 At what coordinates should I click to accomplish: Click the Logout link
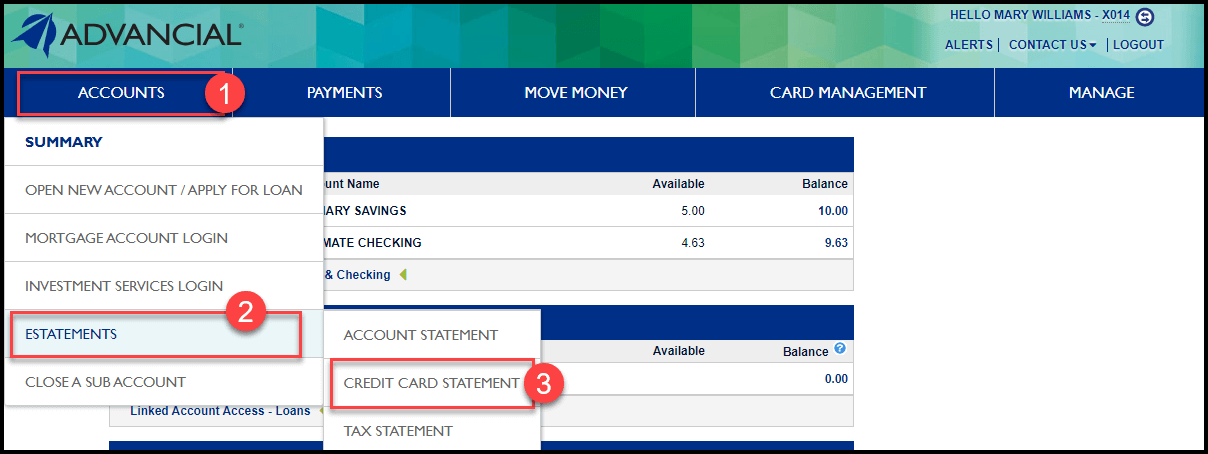tap(1138, 45)
